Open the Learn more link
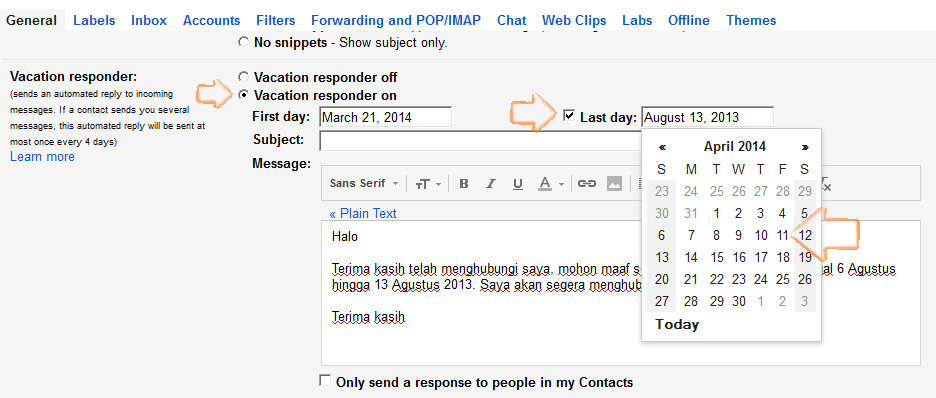This screenshot has height=398, width=936. tap(42, 156)
